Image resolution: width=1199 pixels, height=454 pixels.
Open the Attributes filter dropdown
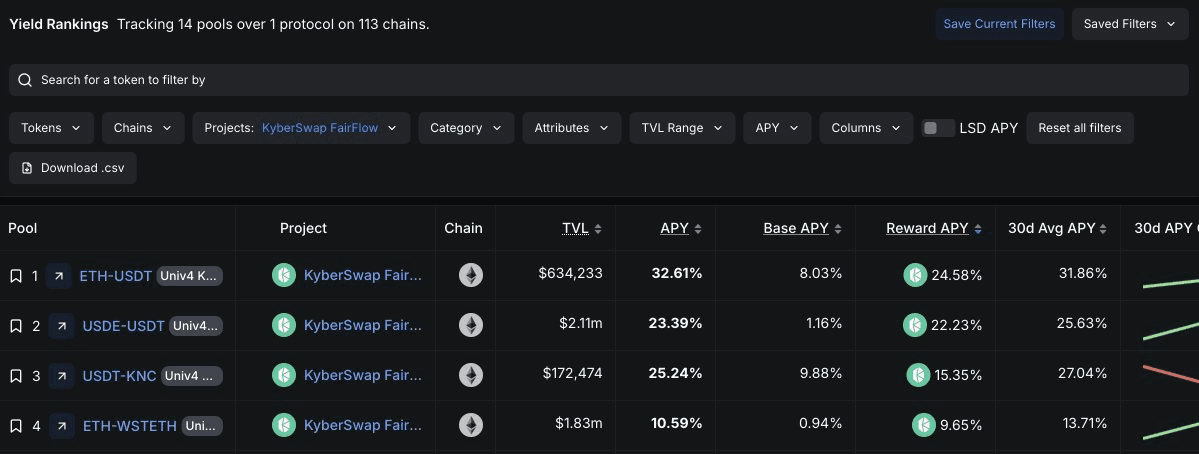[572, 128]
